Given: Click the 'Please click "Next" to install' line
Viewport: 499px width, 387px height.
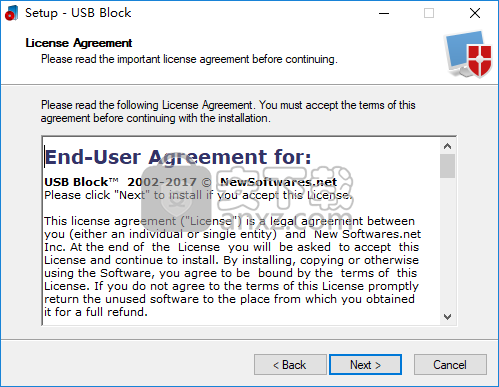Looking at the screenshot, I should coord(198,195).
